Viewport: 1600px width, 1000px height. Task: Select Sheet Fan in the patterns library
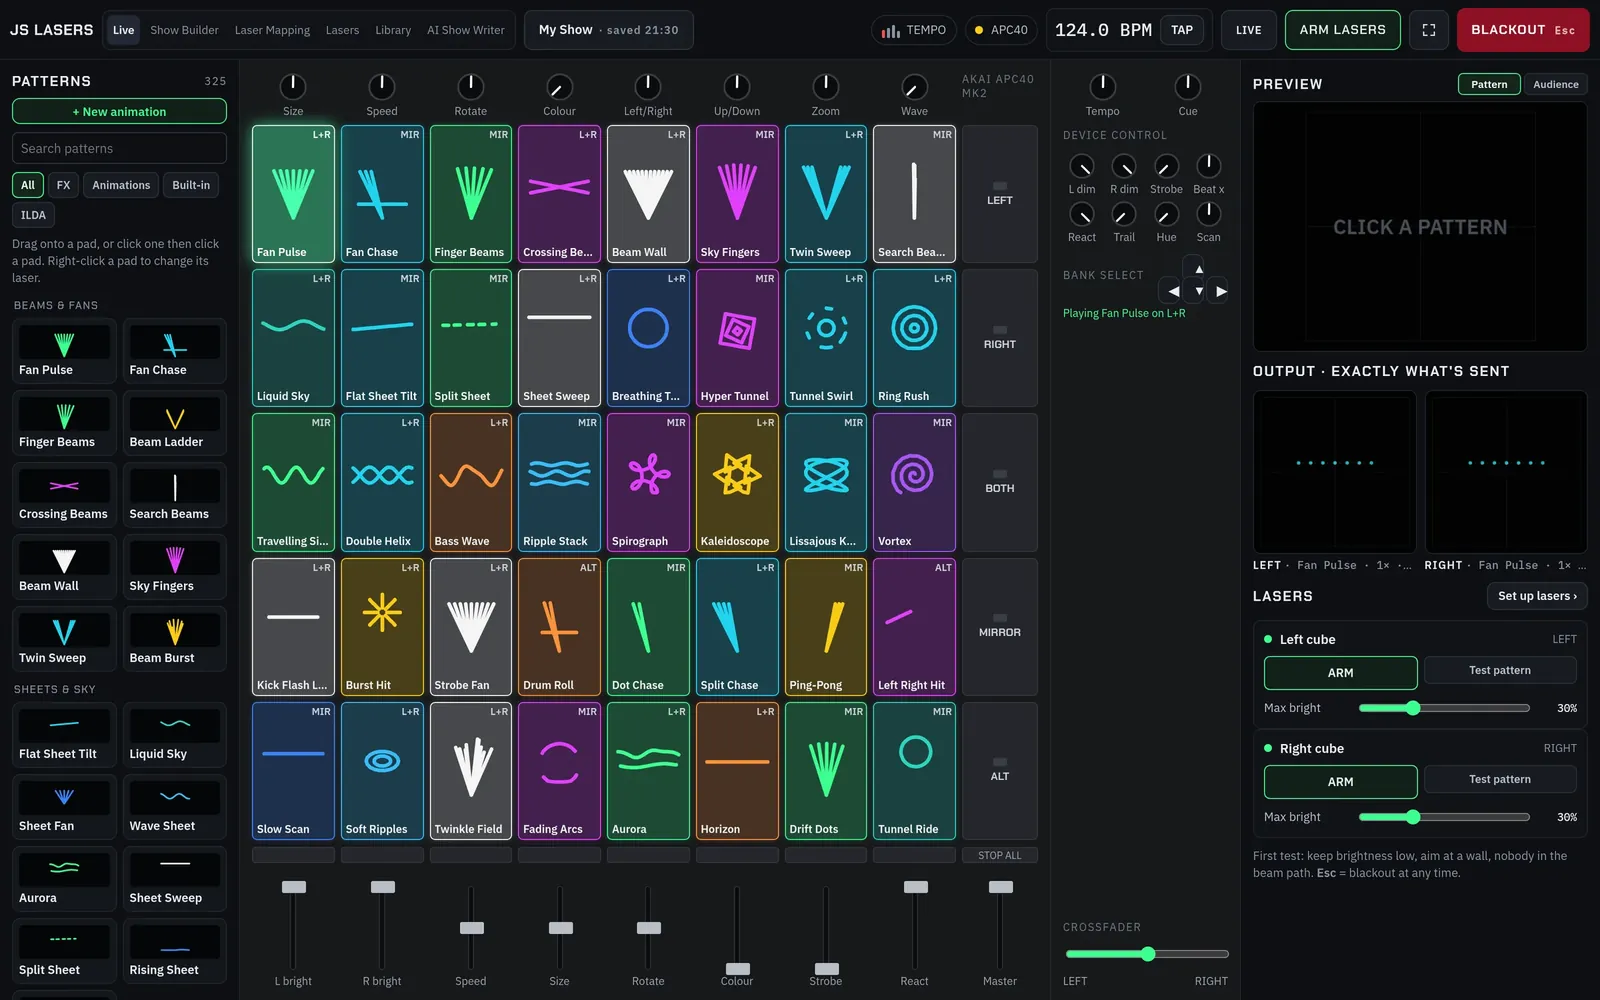coord(64,807)
